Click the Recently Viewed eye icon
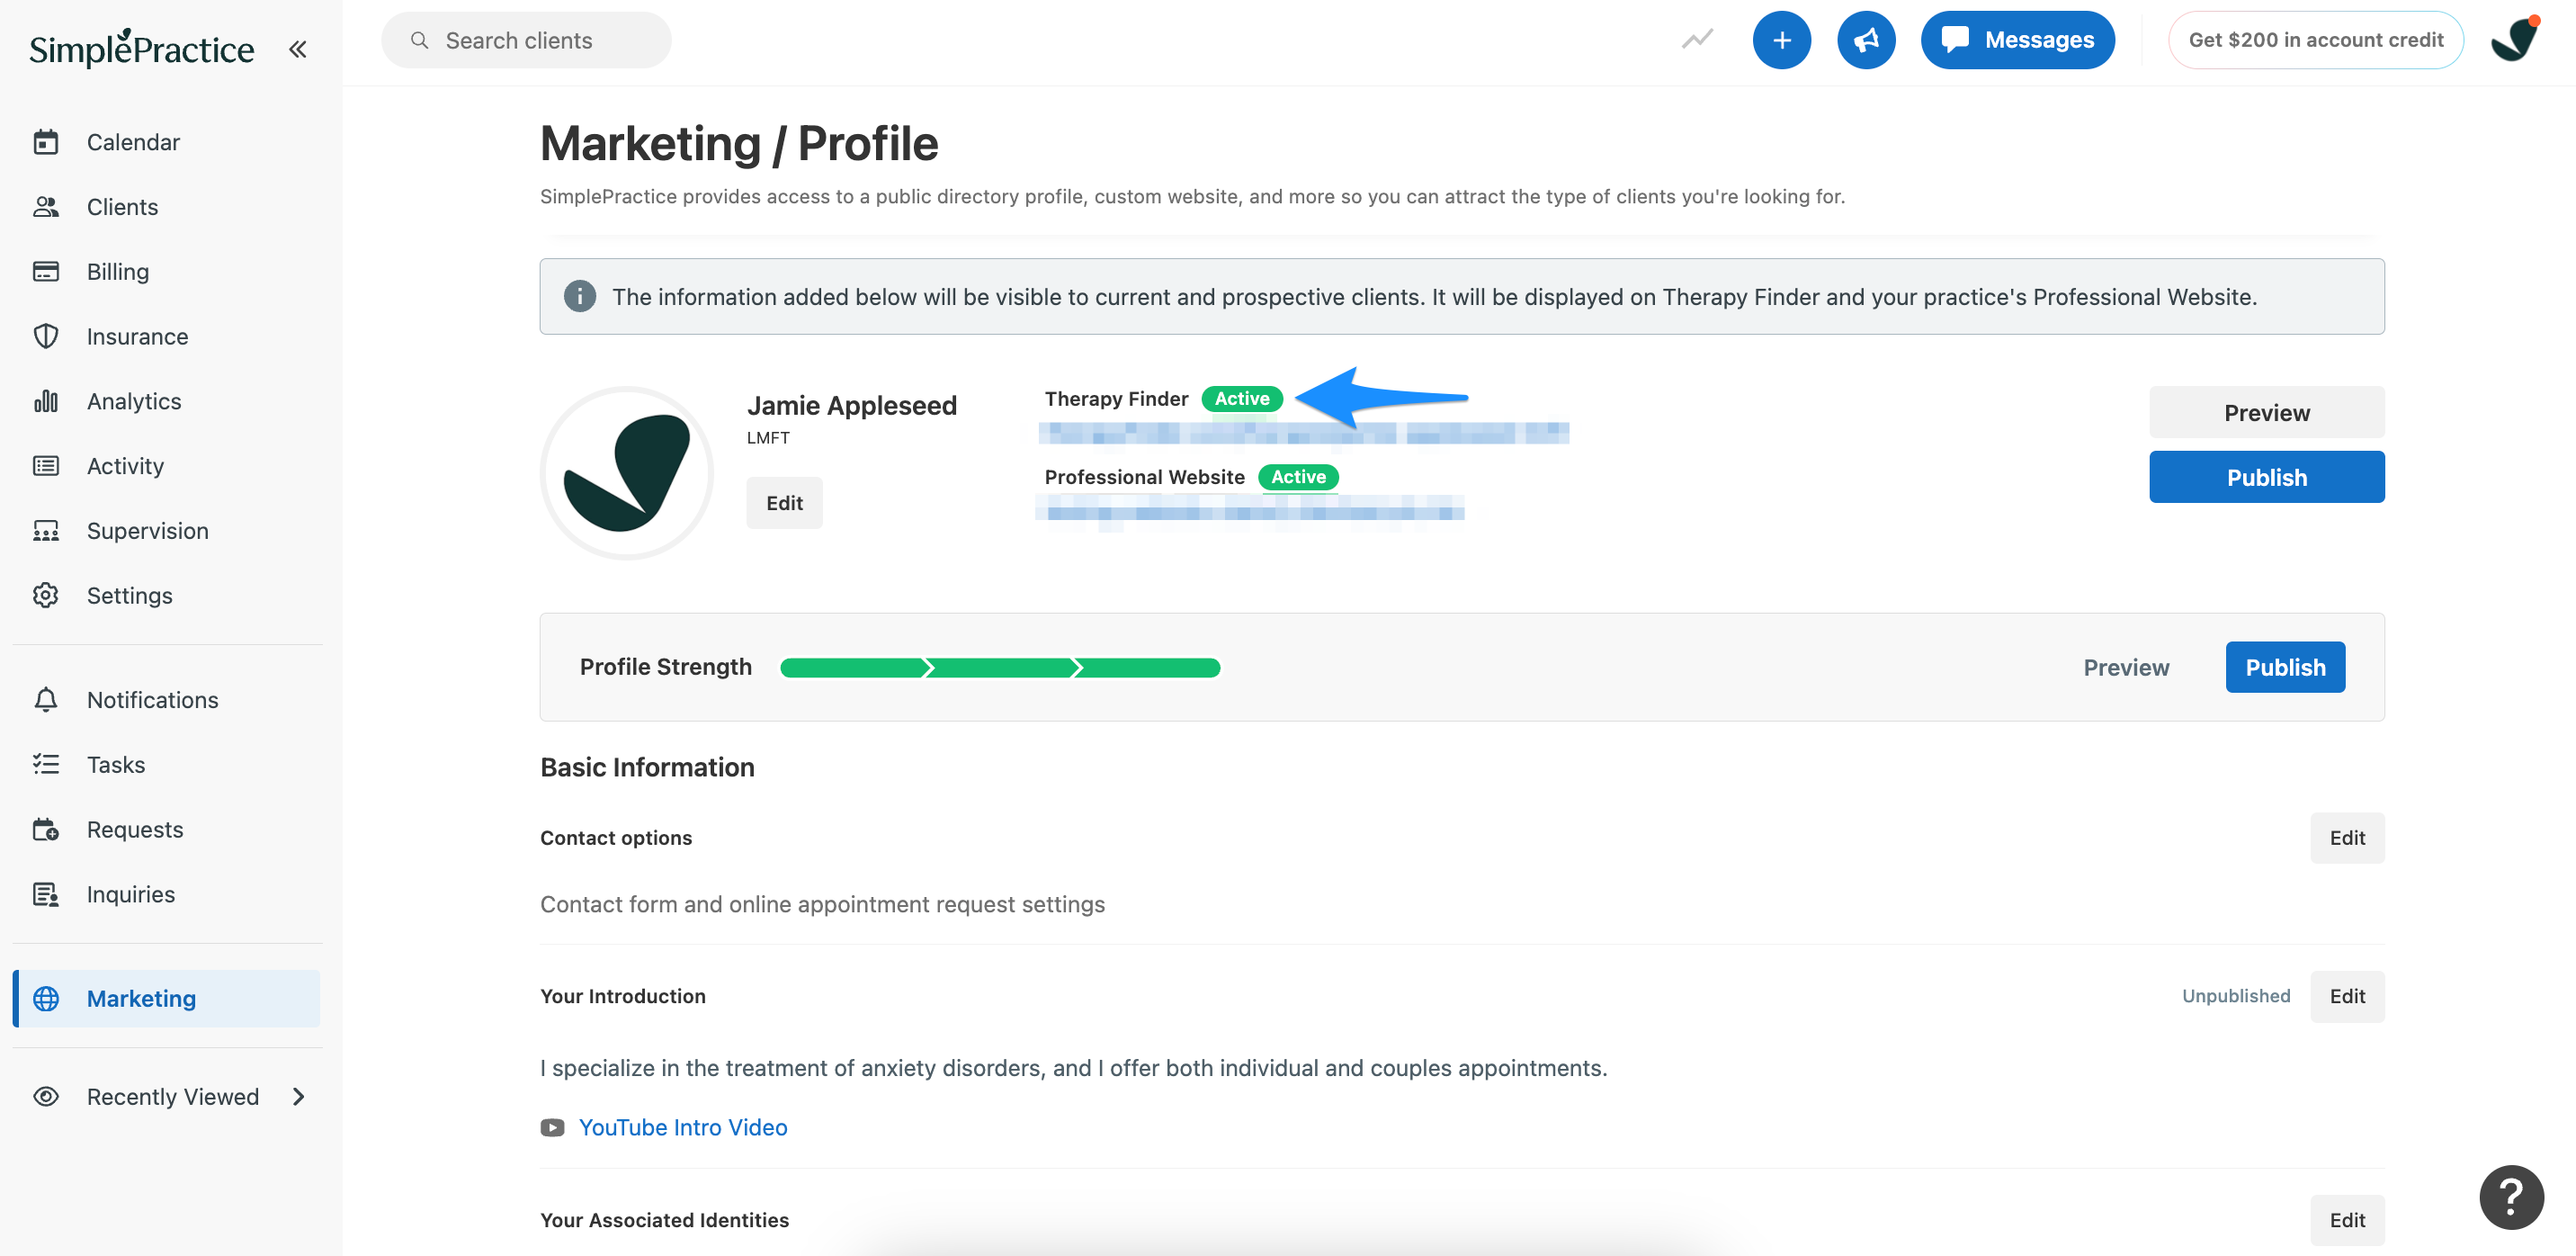The width and height of the screenshot is (2576, 1256). pyautogui.click(x=46, y=1096)
